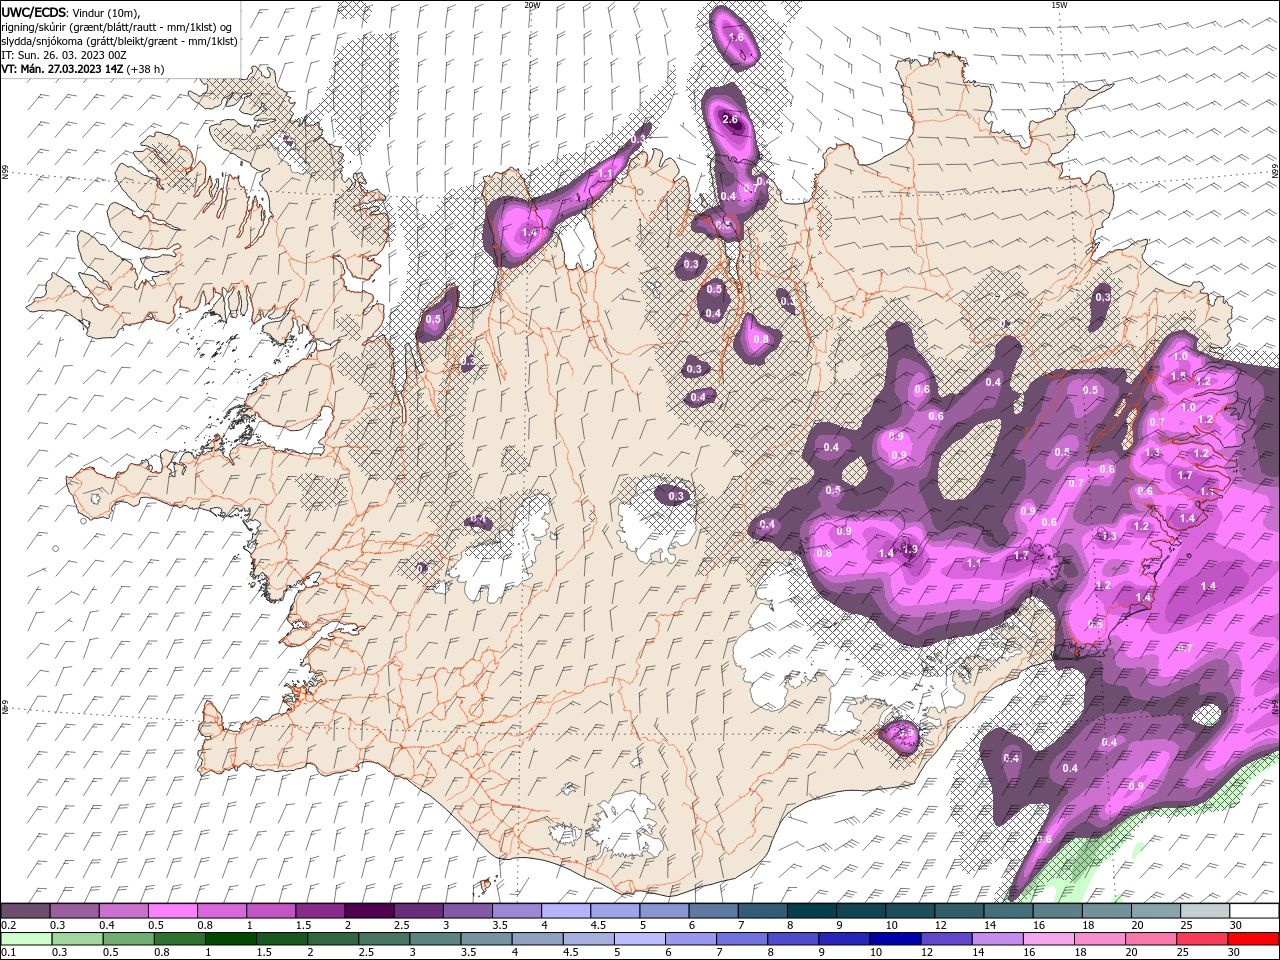The width and height of the screenshot is (1280, 960).
Task: Click the 'UWC/ECDS' title text
Action: 34,12
